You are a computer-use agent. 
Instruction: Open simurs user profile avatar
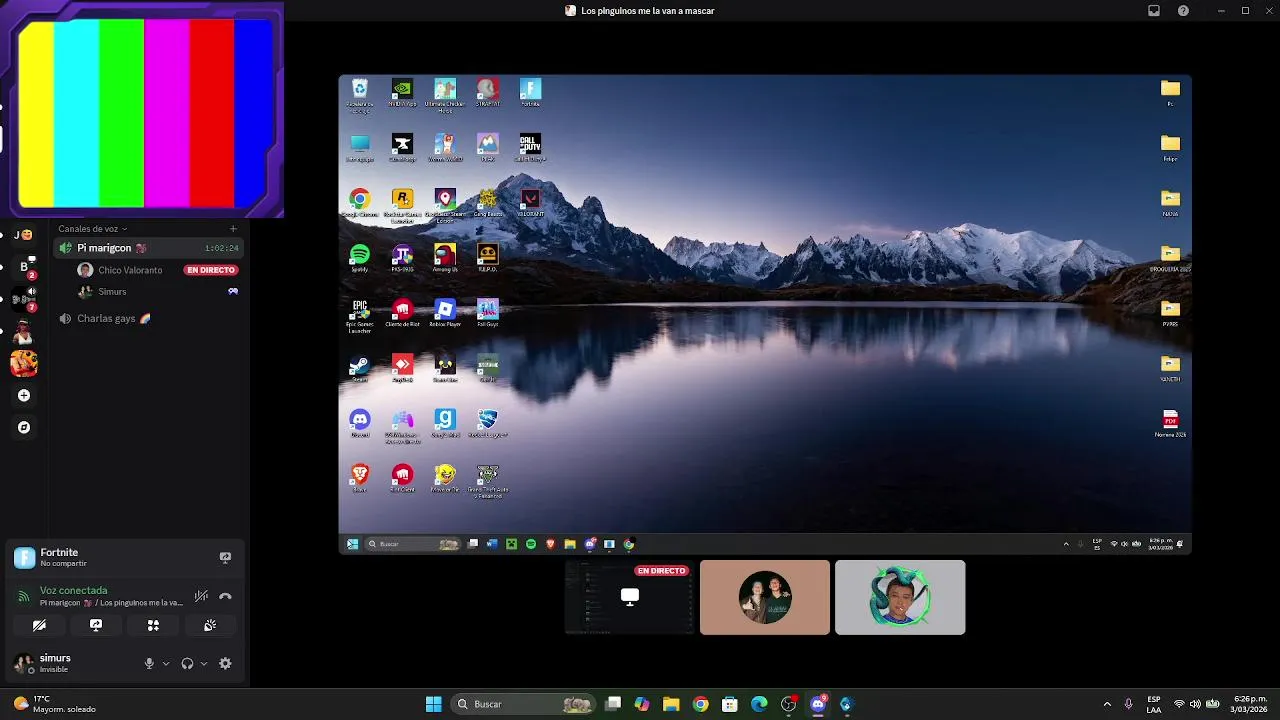(x=22, y=663)
